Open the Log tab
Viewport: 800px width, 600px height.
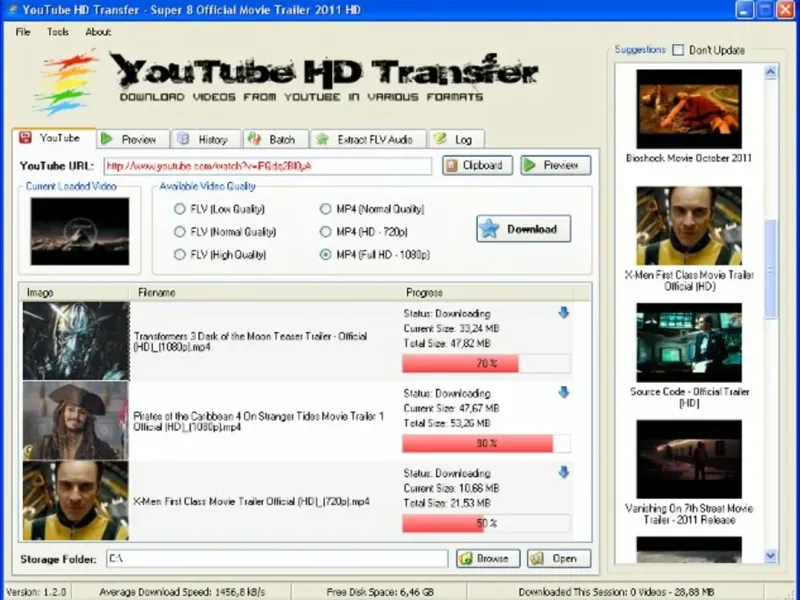coord(457,139)
